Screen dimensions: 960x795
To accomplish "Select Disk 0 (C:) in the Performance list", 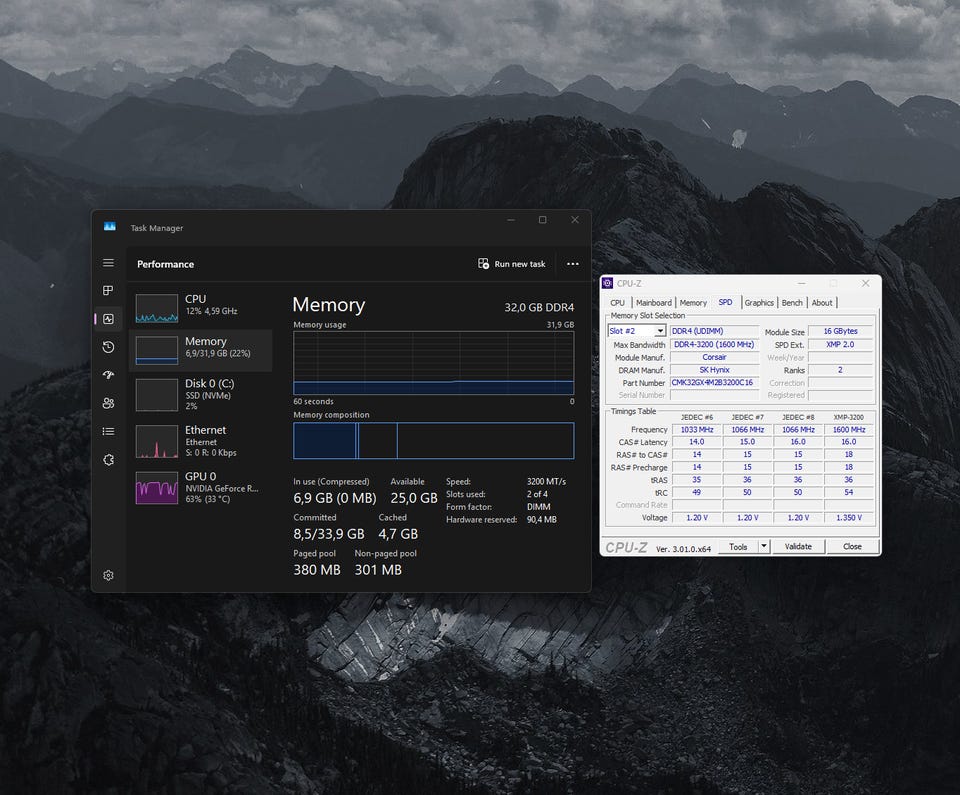I will pyautogui.click(x=200, y=395).
